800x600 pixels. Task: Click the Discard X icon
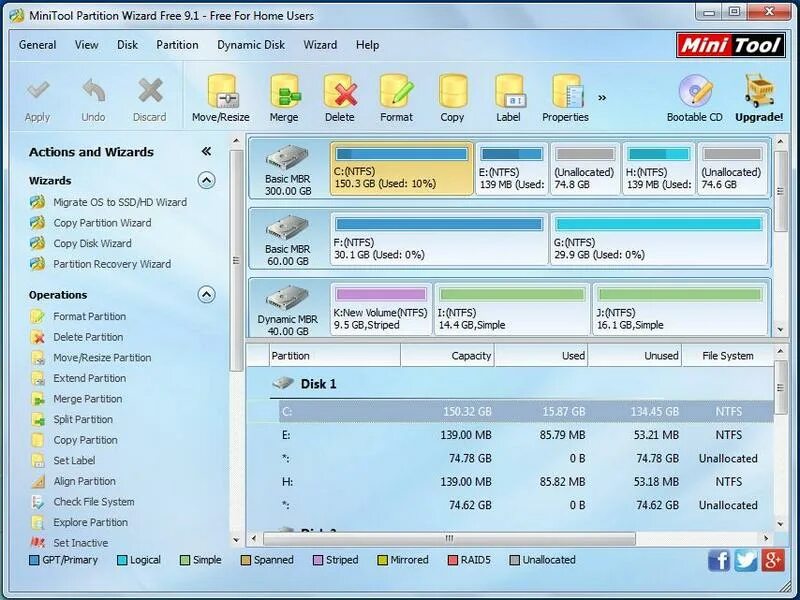tap(150, 91)
